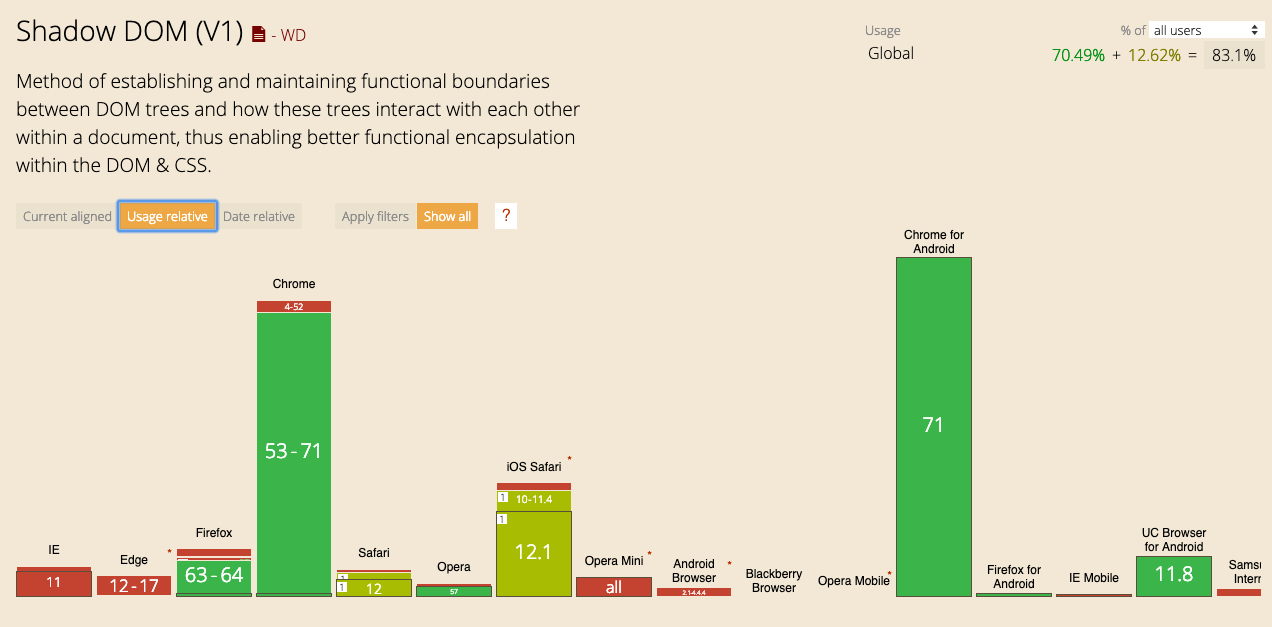Click the Global usage label
This screenshot has height=627, width=1272.
click(x=891, y=53)
